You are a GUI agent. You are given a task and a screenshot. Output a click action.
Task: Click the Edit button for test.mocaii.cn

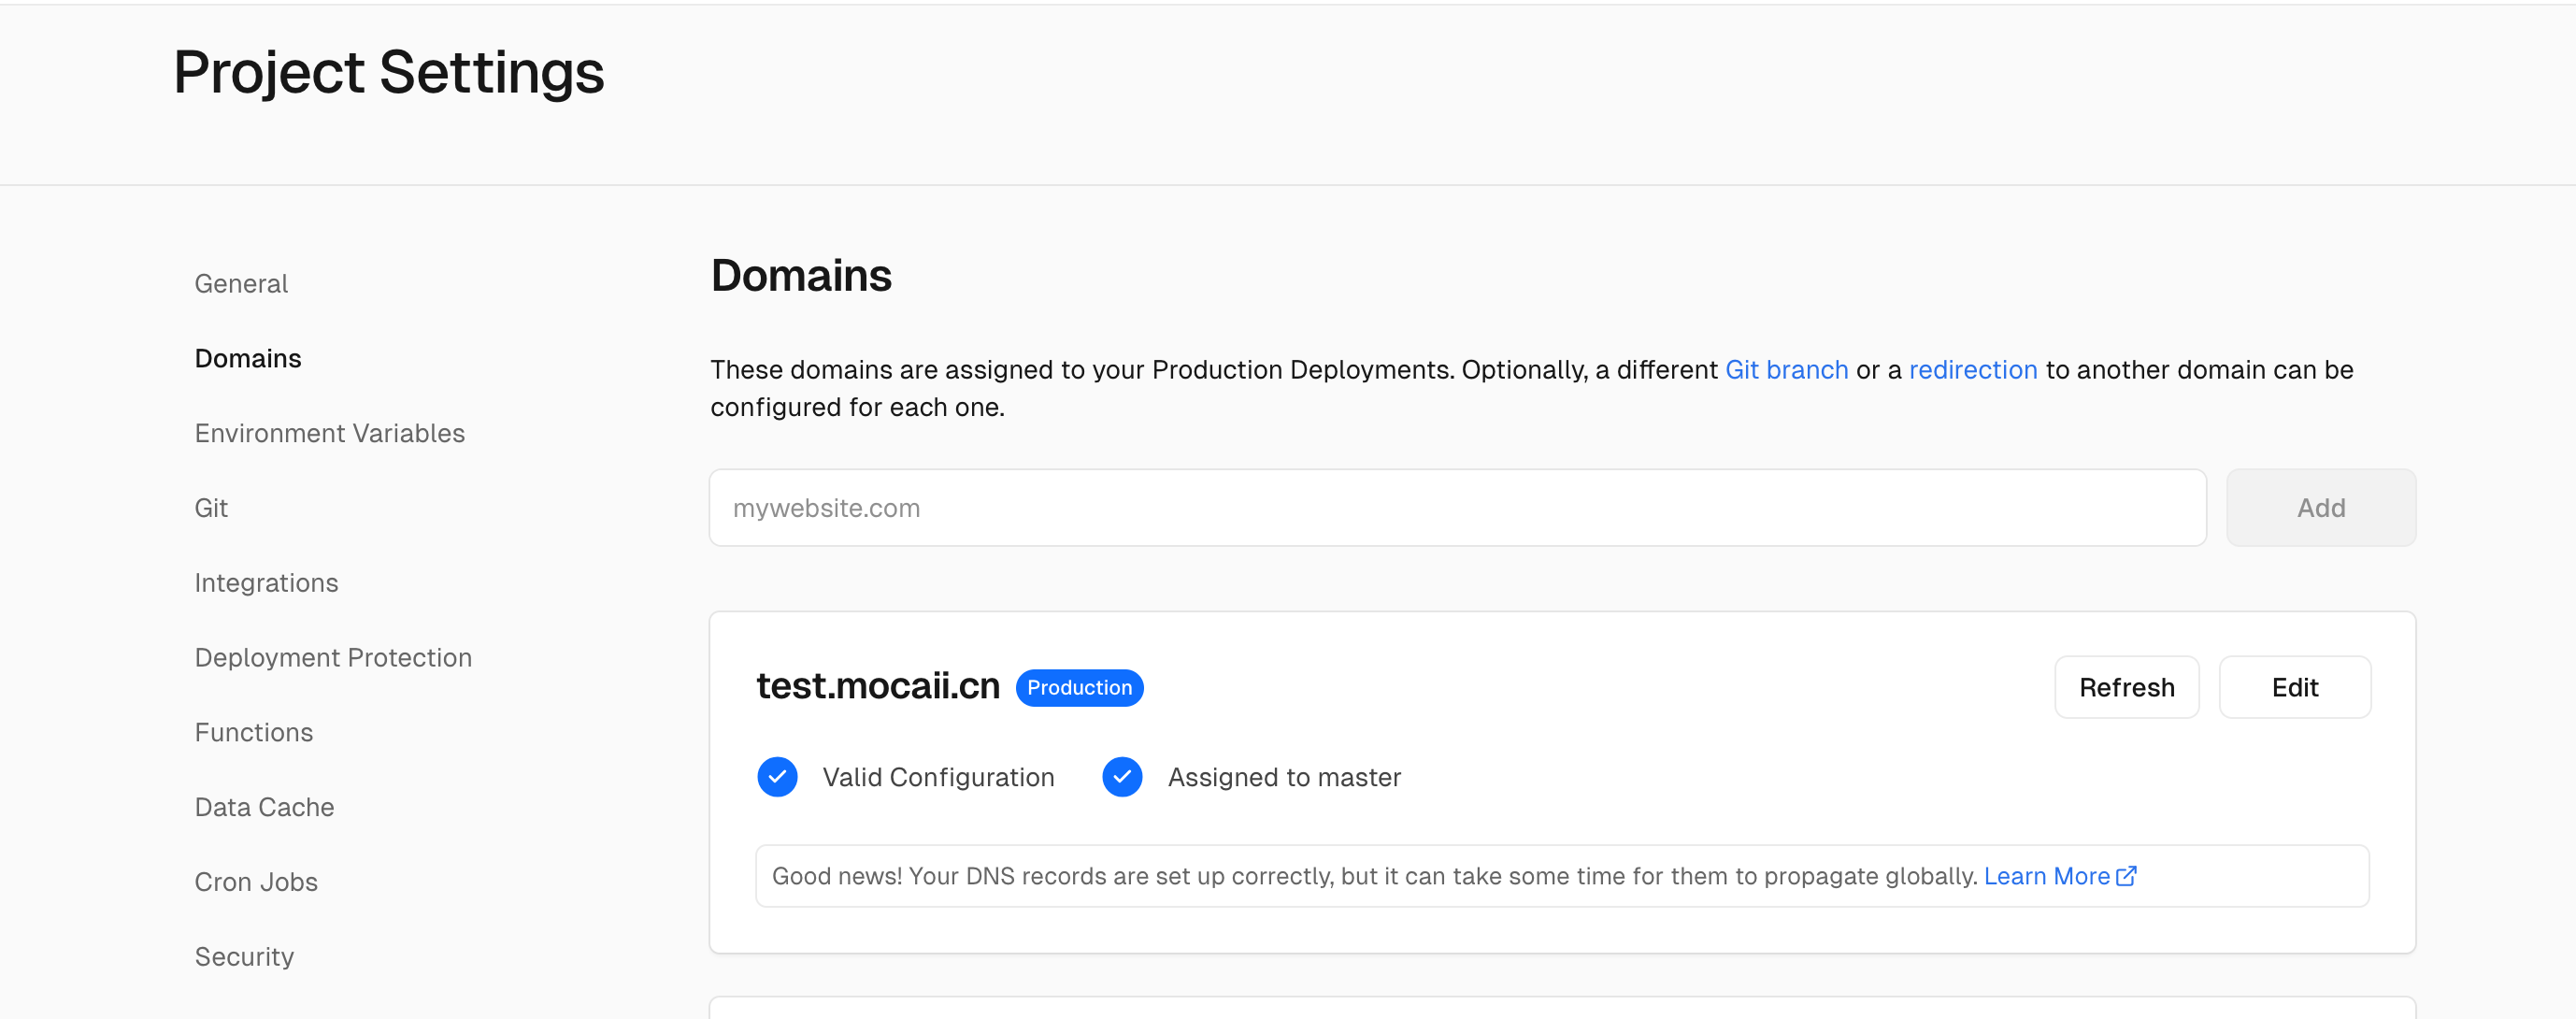coord(2295,685)
